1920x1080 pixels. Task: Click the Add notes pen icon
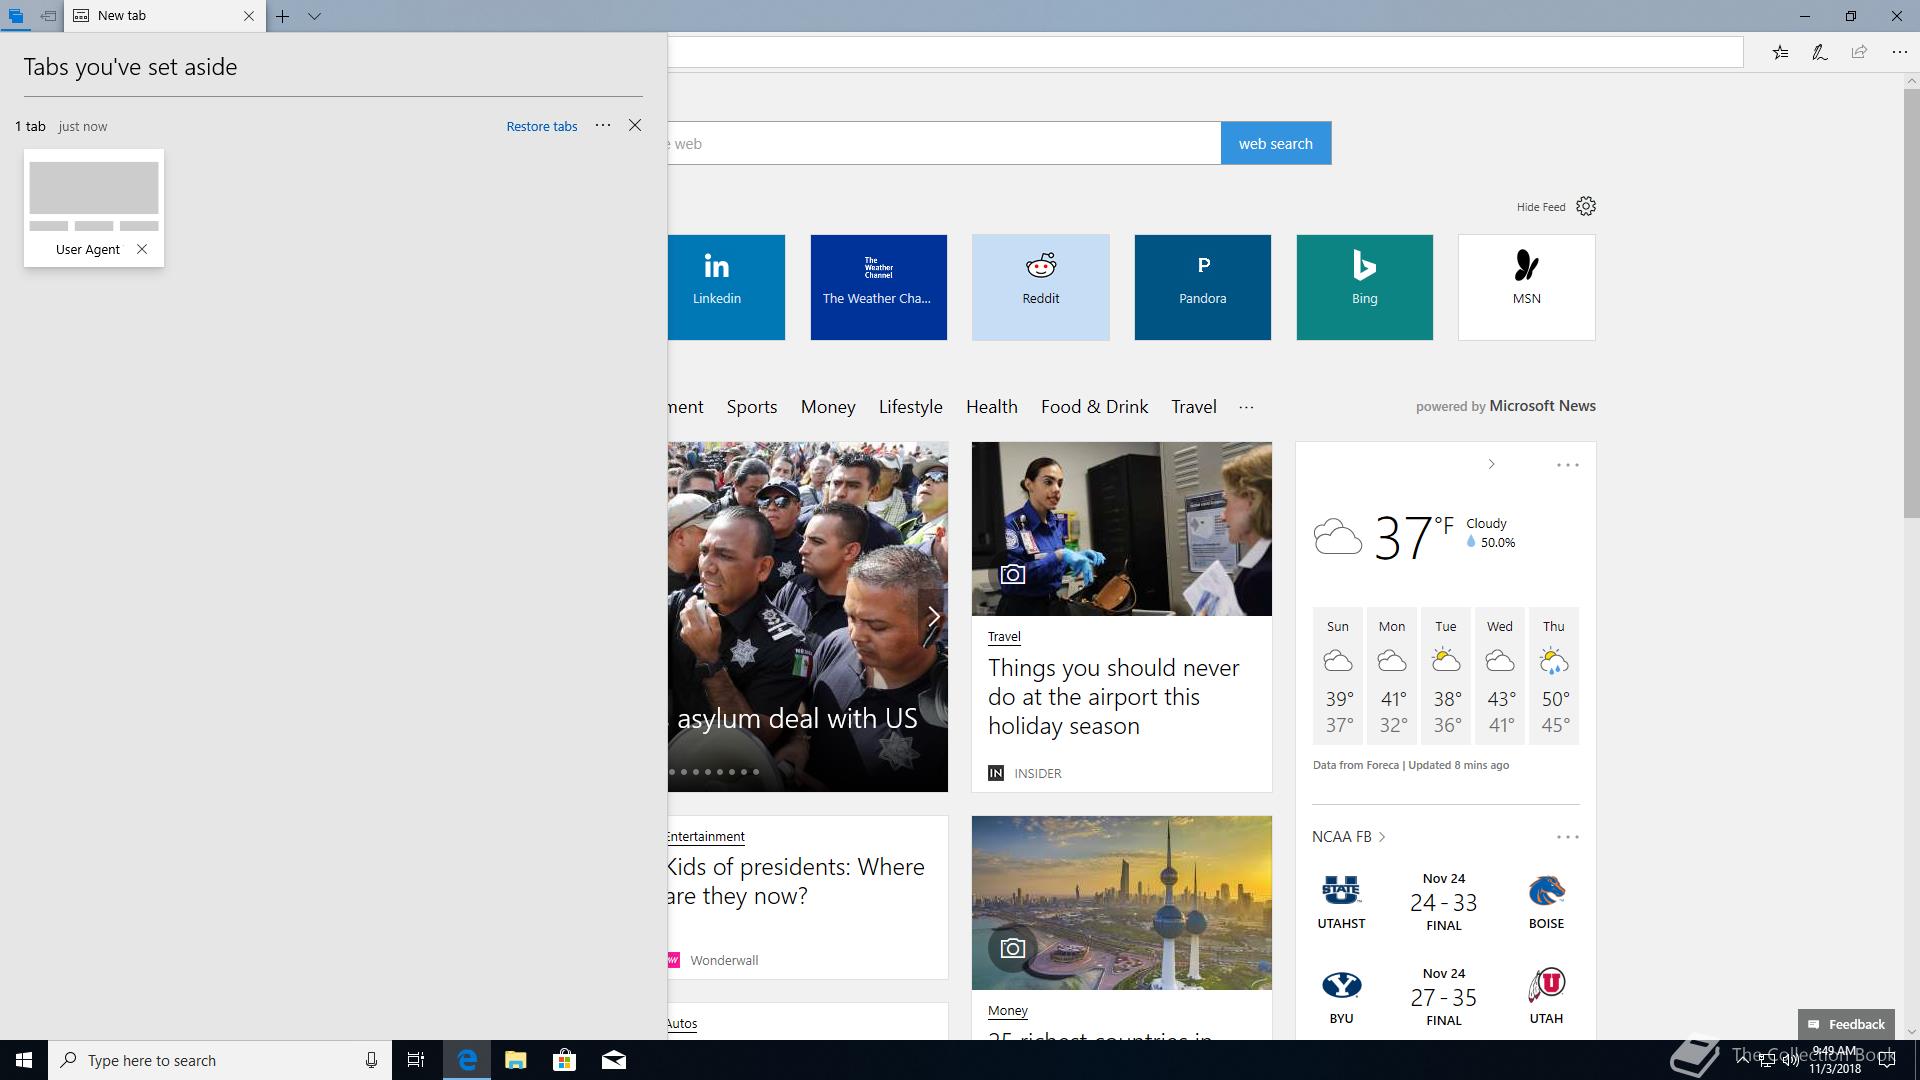click(x=1819, y=53)
